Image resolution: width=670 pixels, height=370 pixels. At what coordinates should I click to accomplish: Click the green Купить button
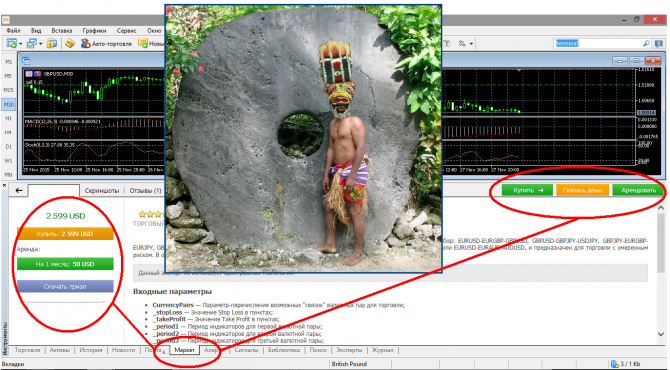[x=527, y=191]
